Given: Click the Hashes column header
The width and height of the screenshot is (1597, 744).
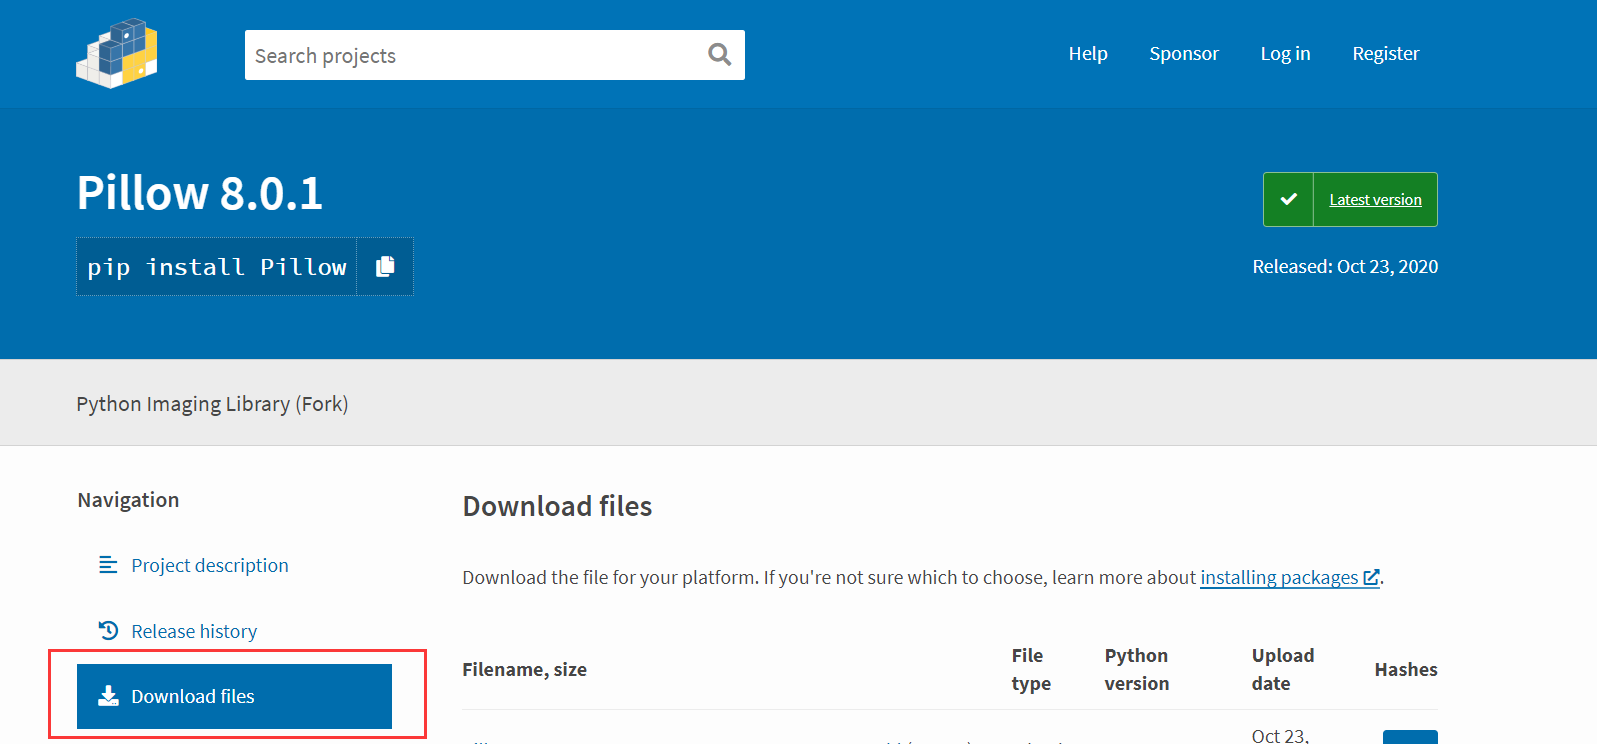Looking at the screenshot, I should pyautogui.click(x=1406, y=669).
